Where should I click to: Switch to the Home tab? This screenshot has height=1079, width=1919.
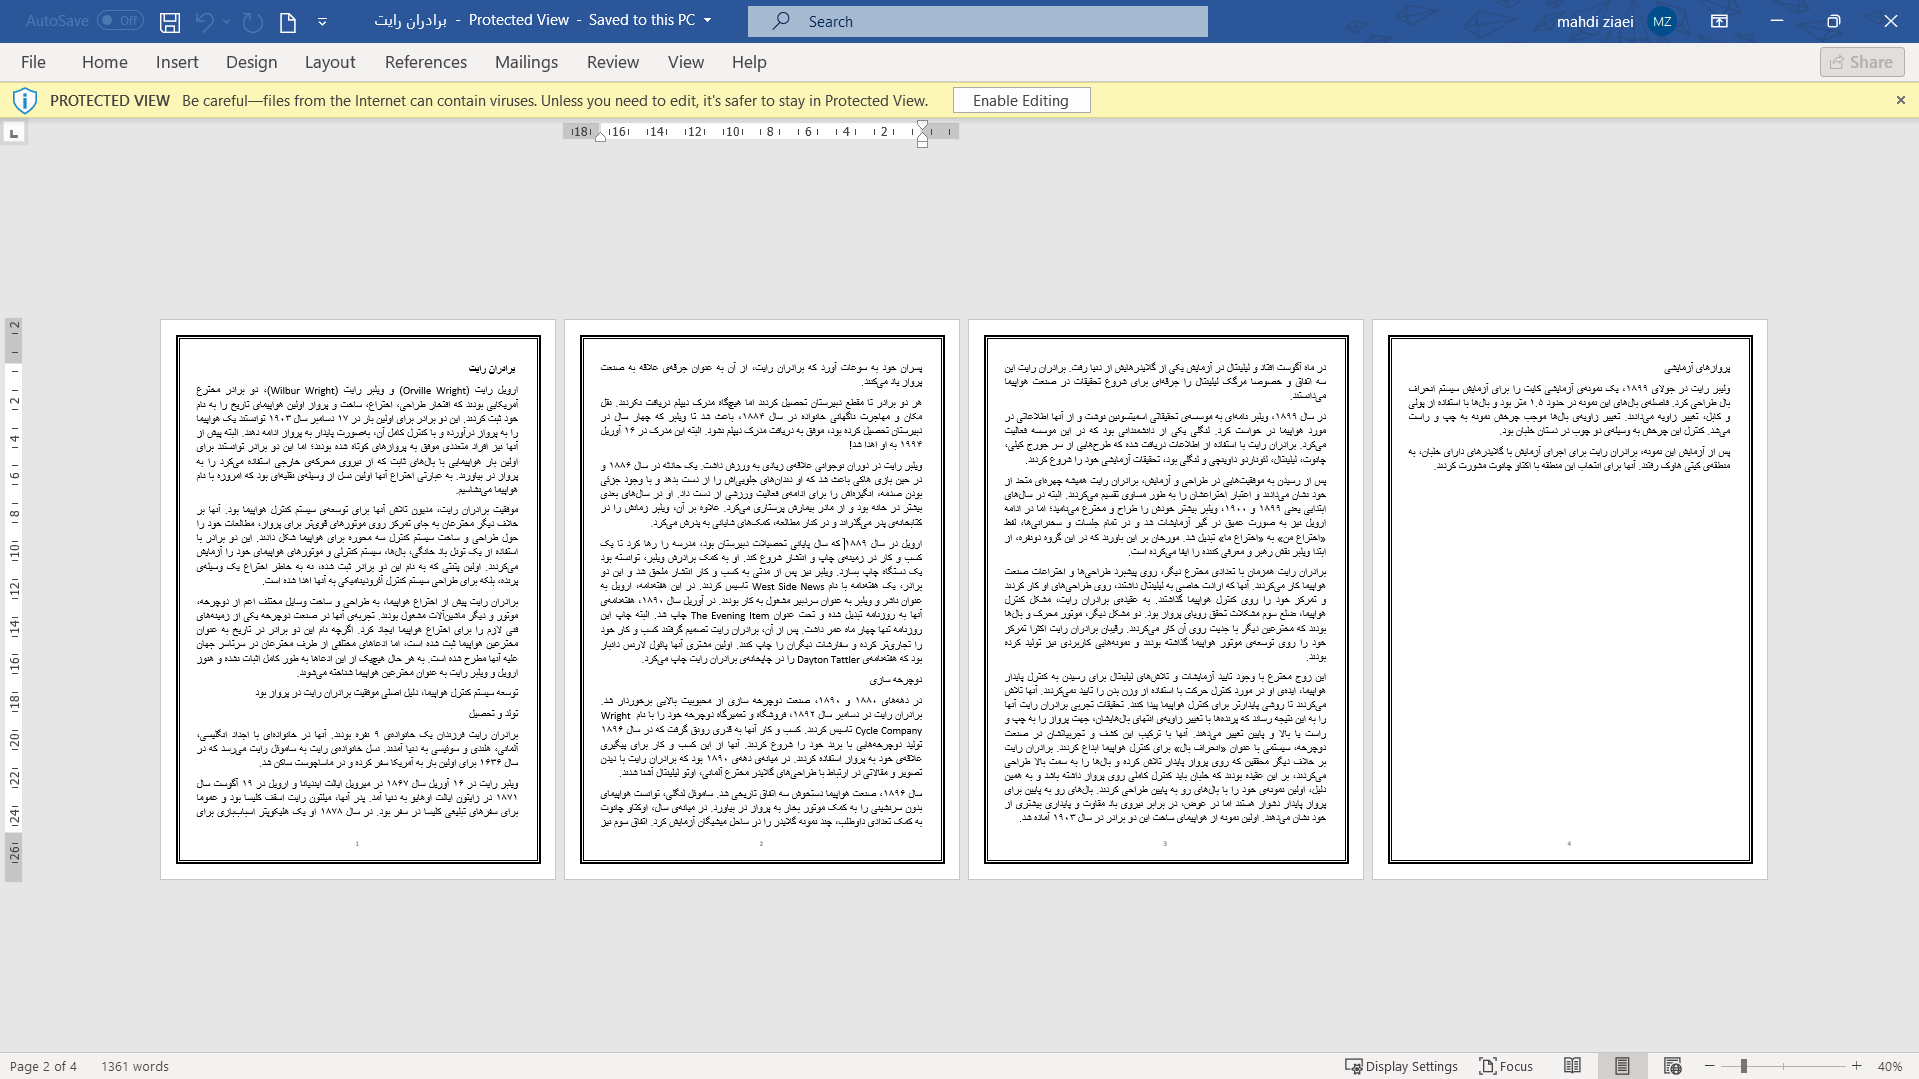(105, 62)
